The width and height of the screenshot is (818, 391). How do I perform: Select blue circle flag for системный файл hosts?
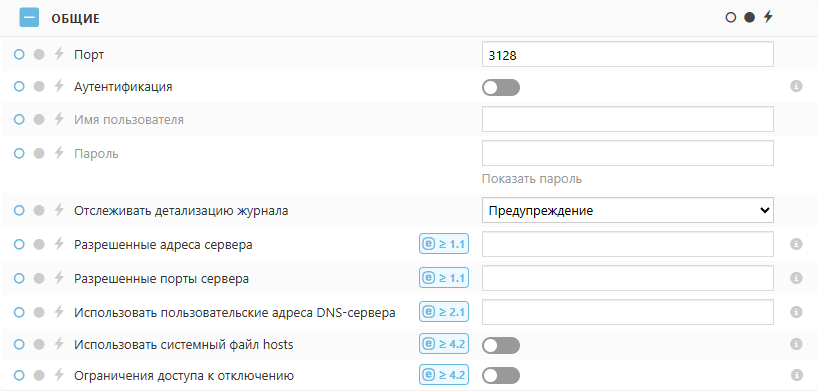pos(19,344)
